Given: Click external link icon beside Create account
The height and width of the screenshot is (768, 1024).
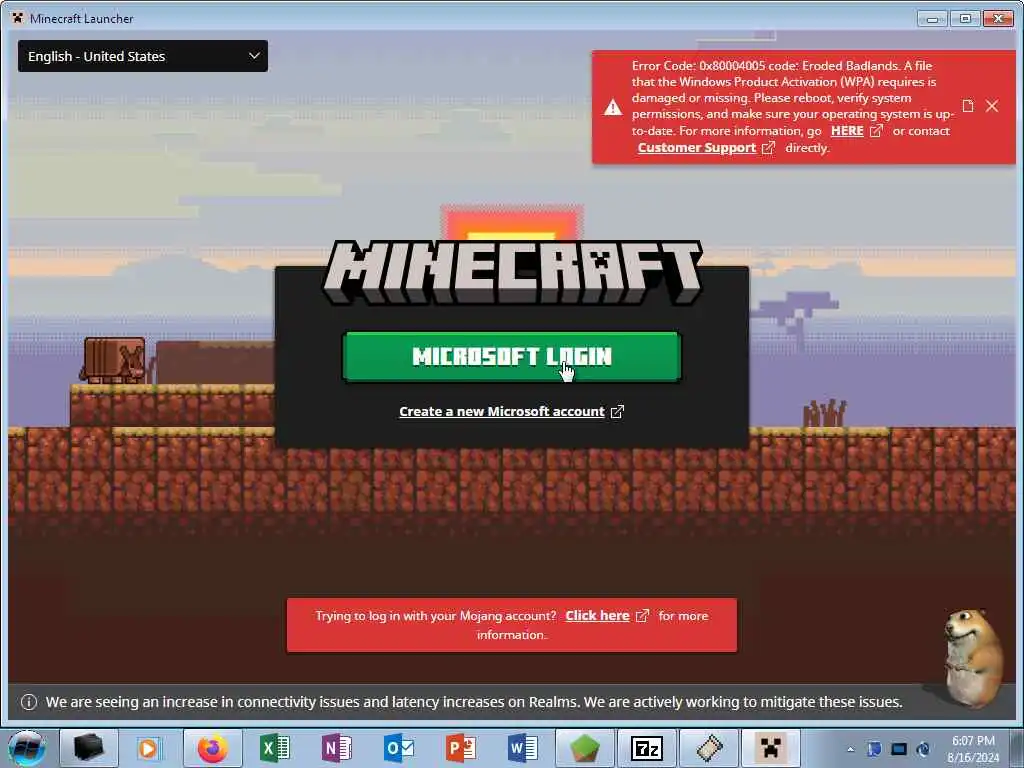Looking at the screenshot, I should (617, 411).
